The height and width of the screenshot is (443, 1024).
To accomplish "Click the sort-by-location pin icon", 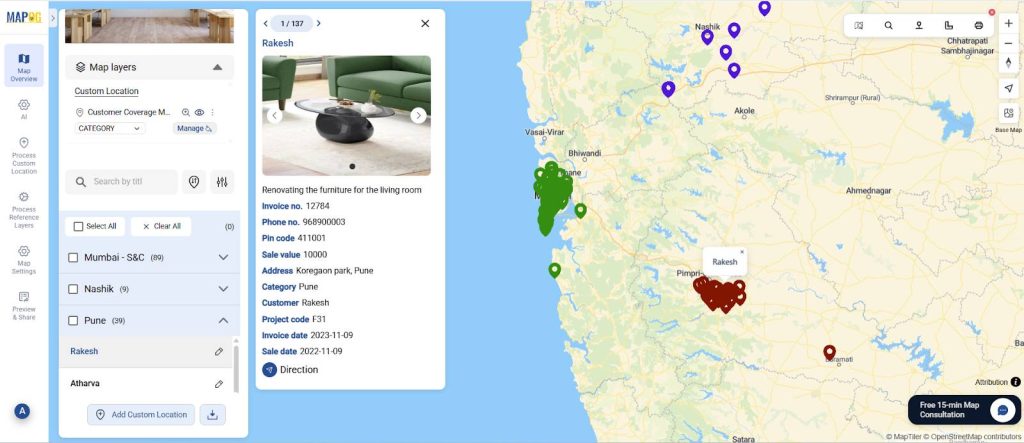I will tap(194, 182).
